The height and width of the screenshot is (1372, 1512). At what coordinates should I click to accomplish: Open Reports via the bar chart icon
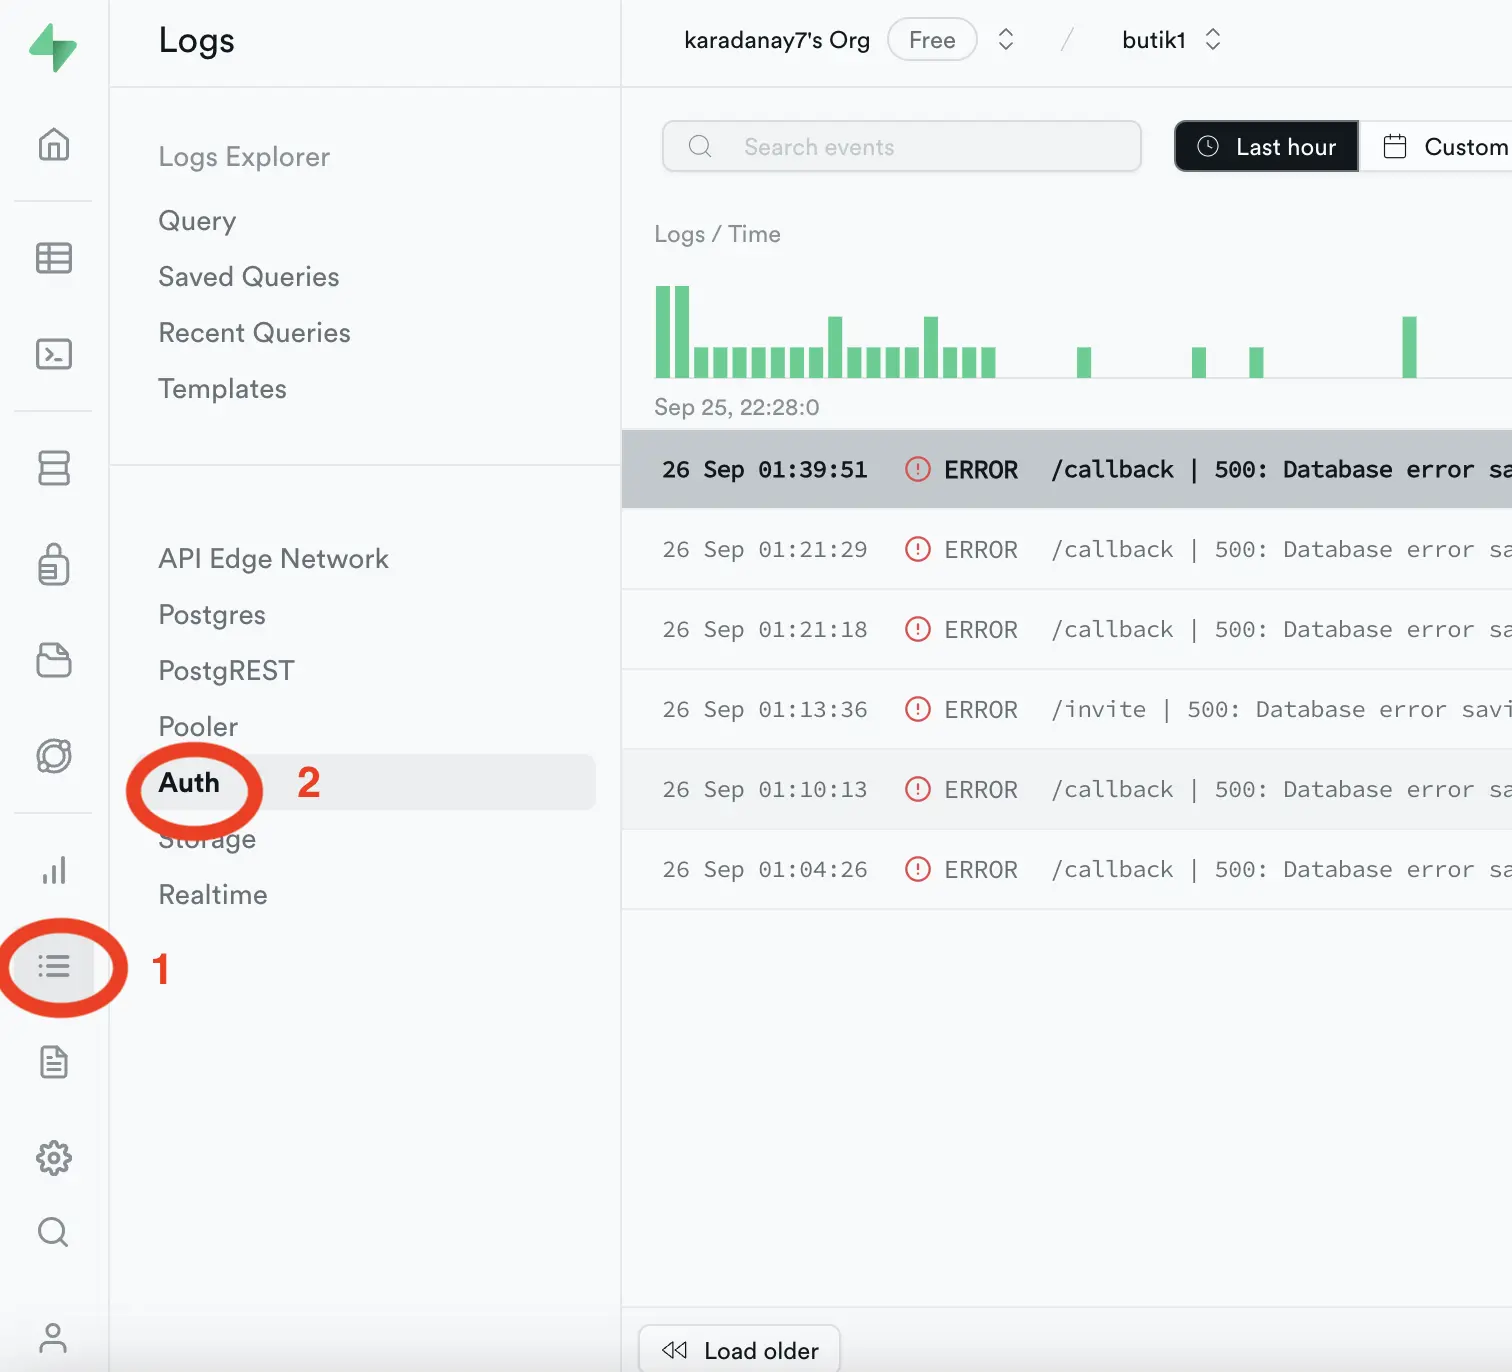click(54, 870)
